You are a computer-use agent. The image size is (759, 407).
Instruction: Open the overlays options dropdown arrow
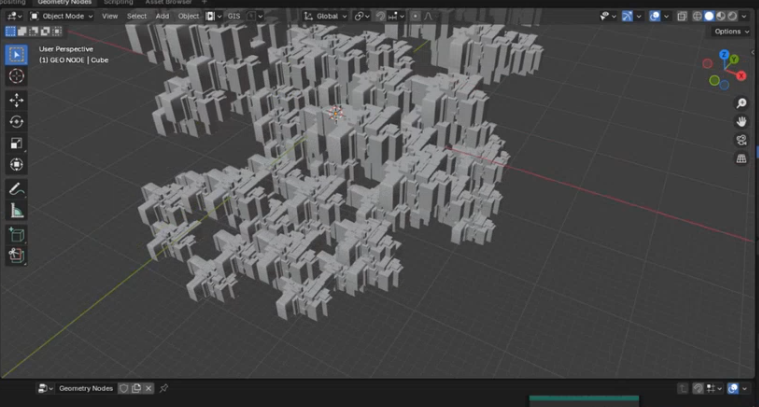pyautogui.click(x=667, y=16)
